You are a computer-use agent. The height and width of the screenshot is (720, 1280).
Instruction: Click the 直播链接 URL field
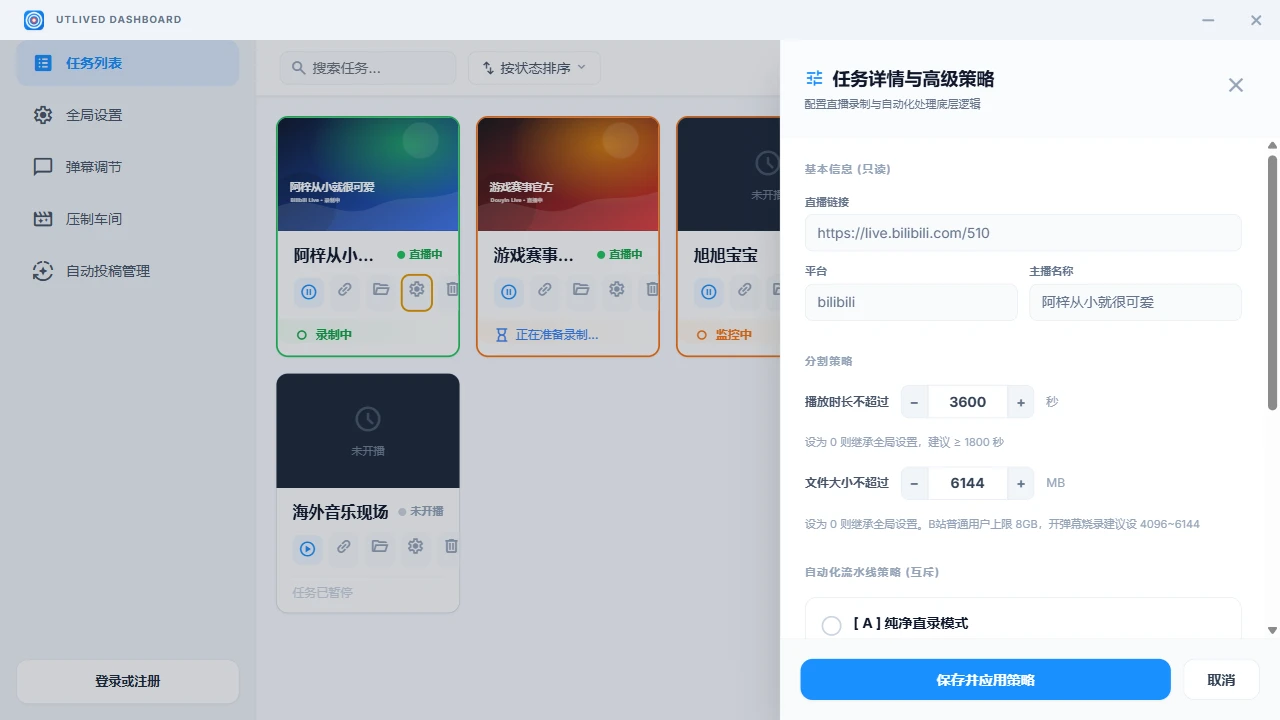(x=1023, y=233)
